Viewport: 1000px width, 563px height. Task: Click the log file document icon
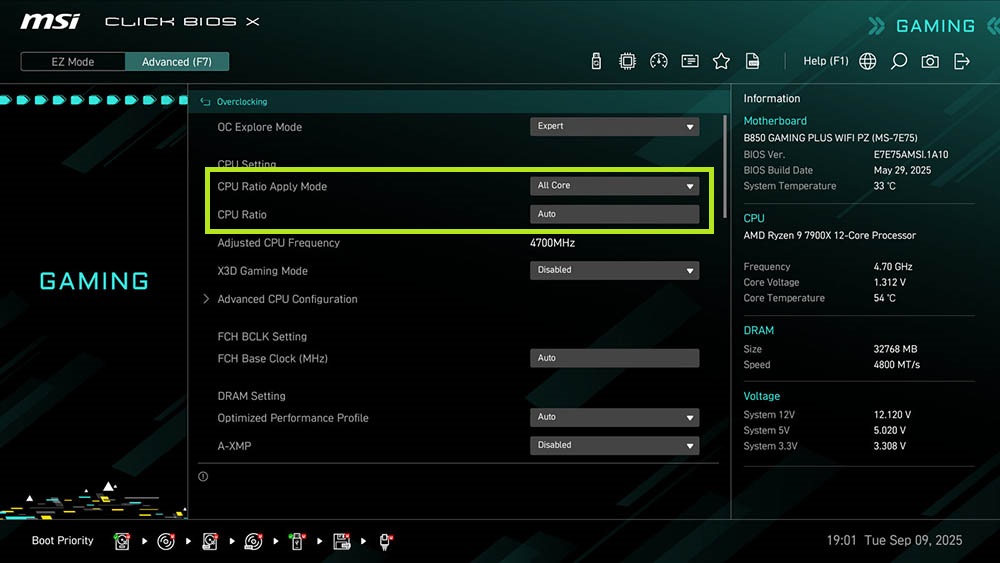pos(753,61)
